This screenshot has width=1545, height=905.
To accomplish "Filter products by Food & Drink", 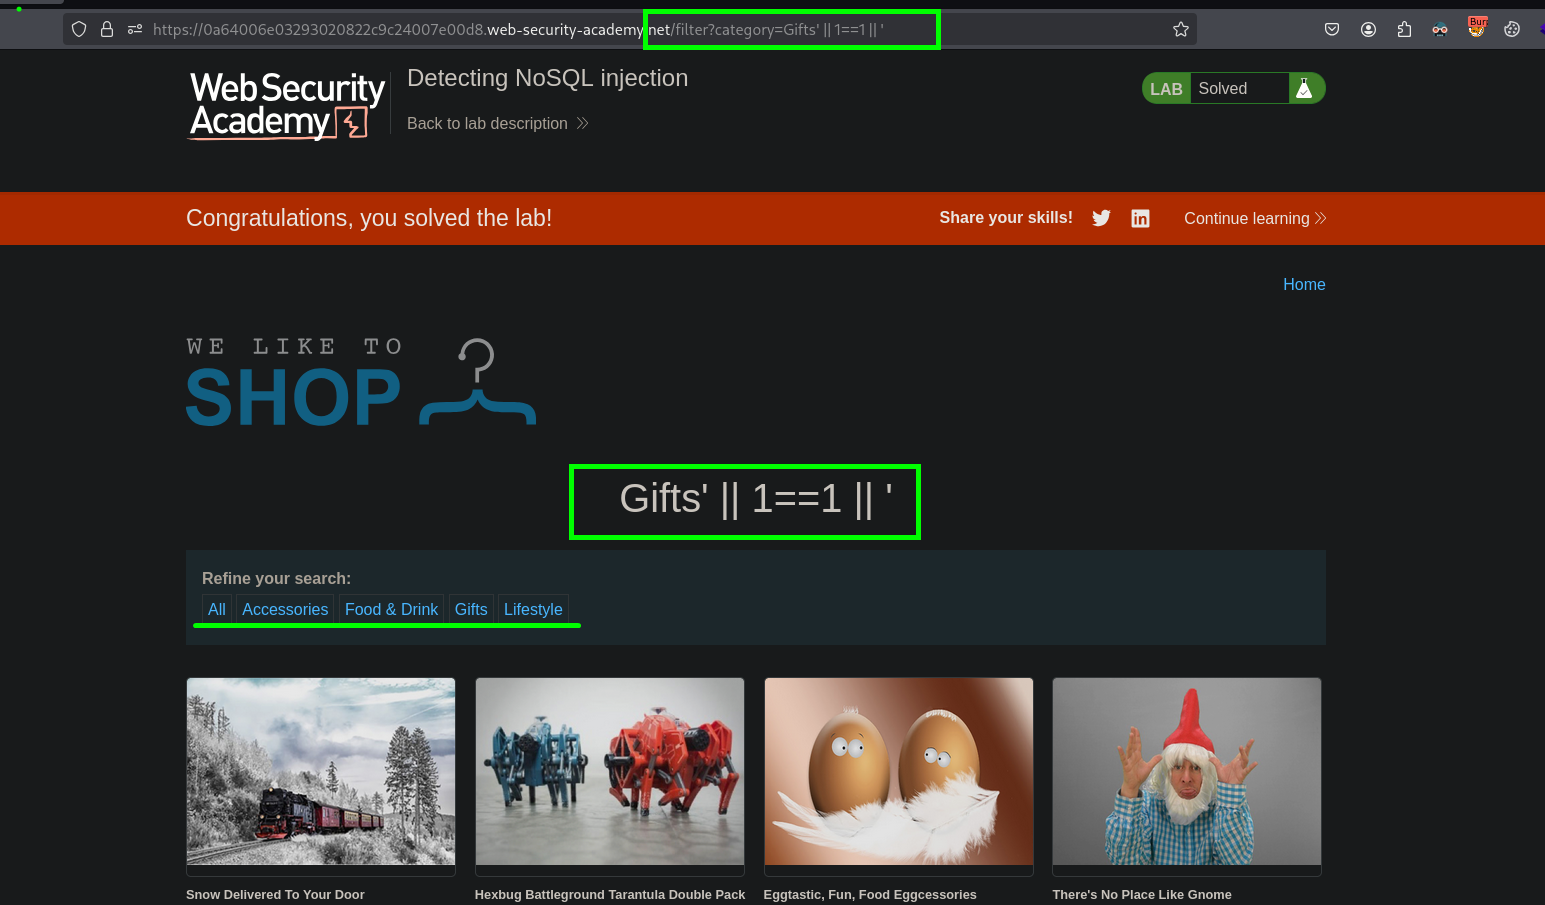I will click(391, 609).
